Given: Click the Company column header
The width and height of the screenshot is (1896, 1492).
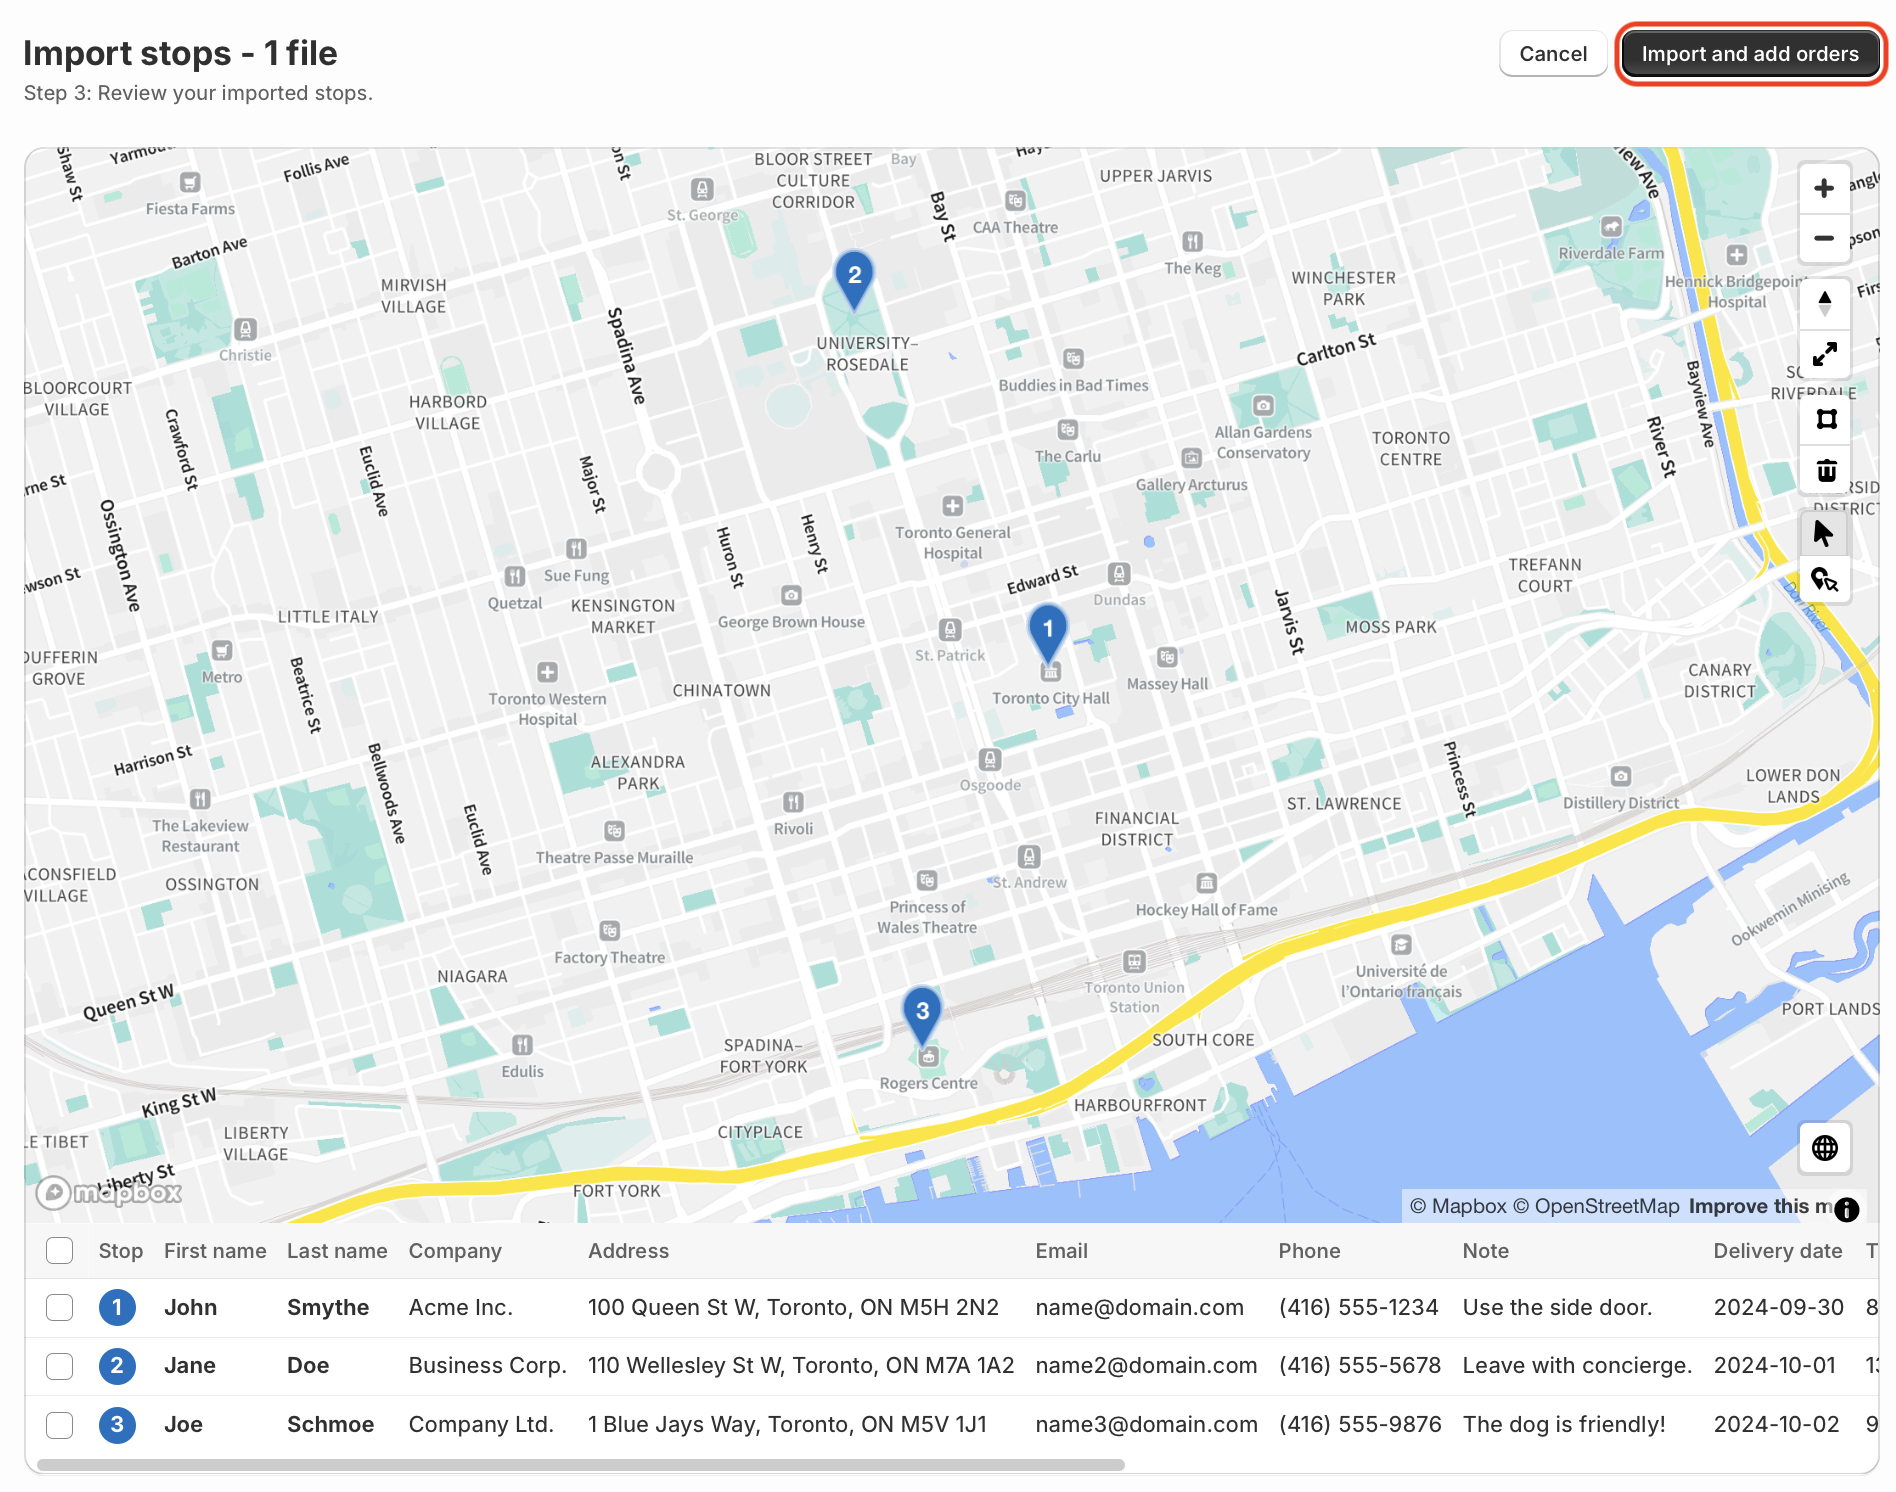Looking at the screenshot, I should [x=455, y=1251].
